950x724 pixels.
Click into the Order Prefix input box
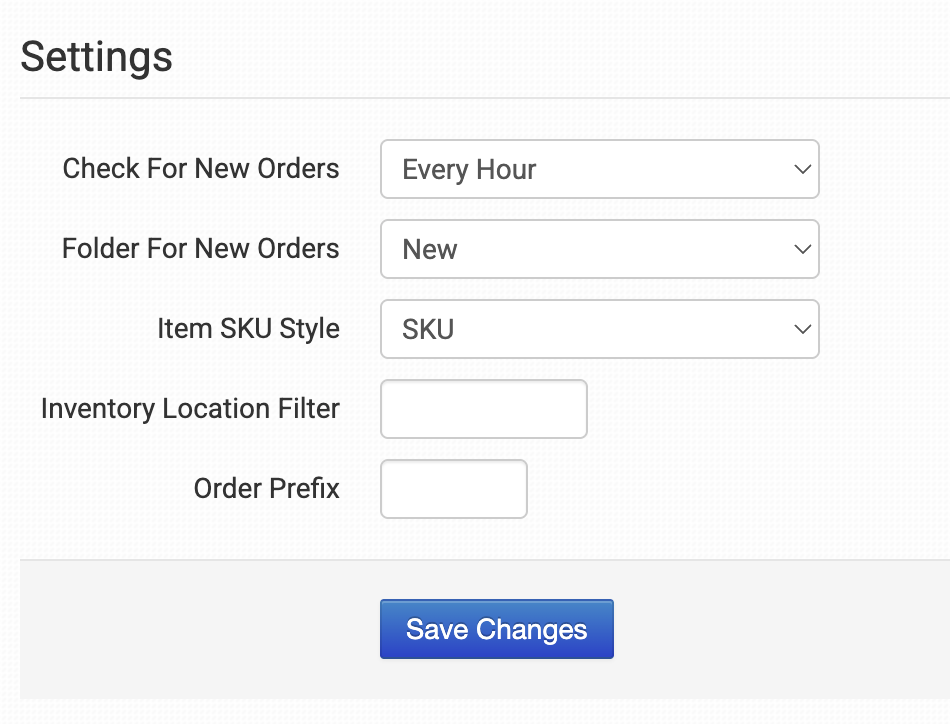pos(454,489)
